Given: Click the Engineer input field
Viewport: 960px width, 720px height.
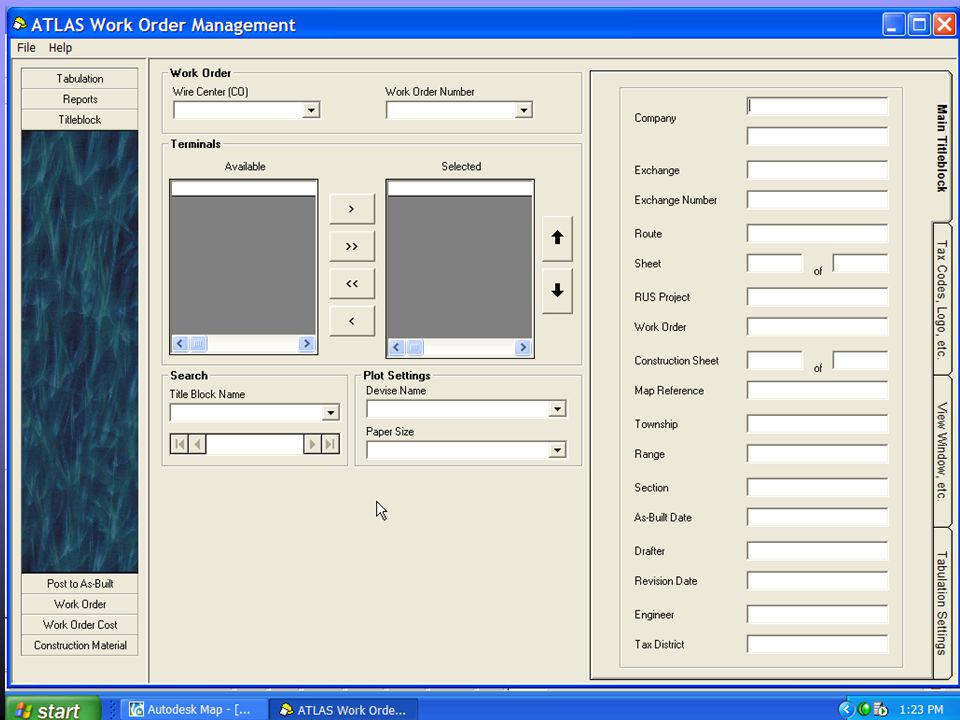Looking at the screenshot, I should pyautogui.click(x=817, y=614).
